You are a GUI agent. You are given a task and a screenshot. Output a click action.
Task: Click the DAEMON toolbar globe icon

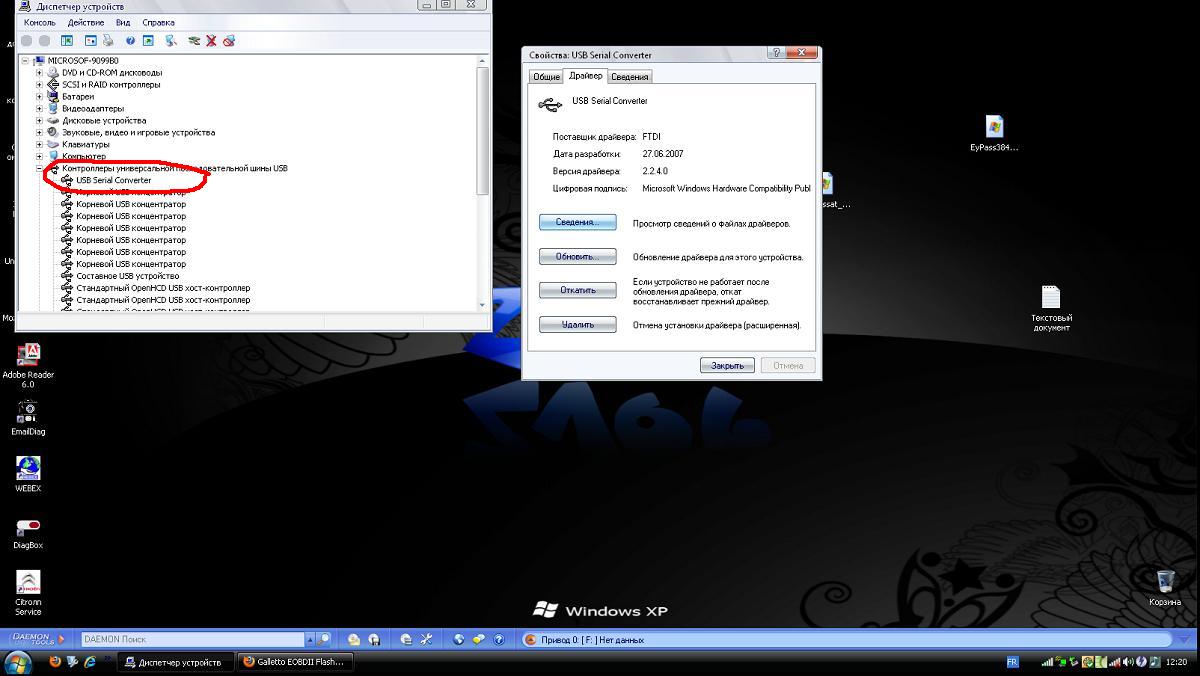point(459,639)
